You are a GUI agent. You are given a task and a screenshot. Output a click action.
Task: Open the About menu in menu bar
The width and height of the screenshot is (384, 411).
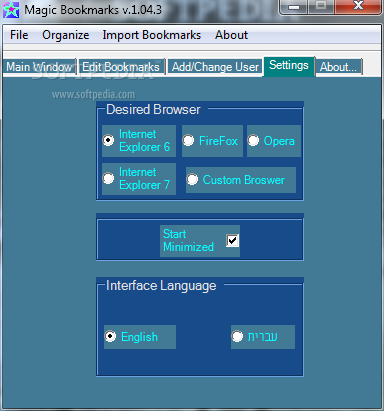(231, 35)
